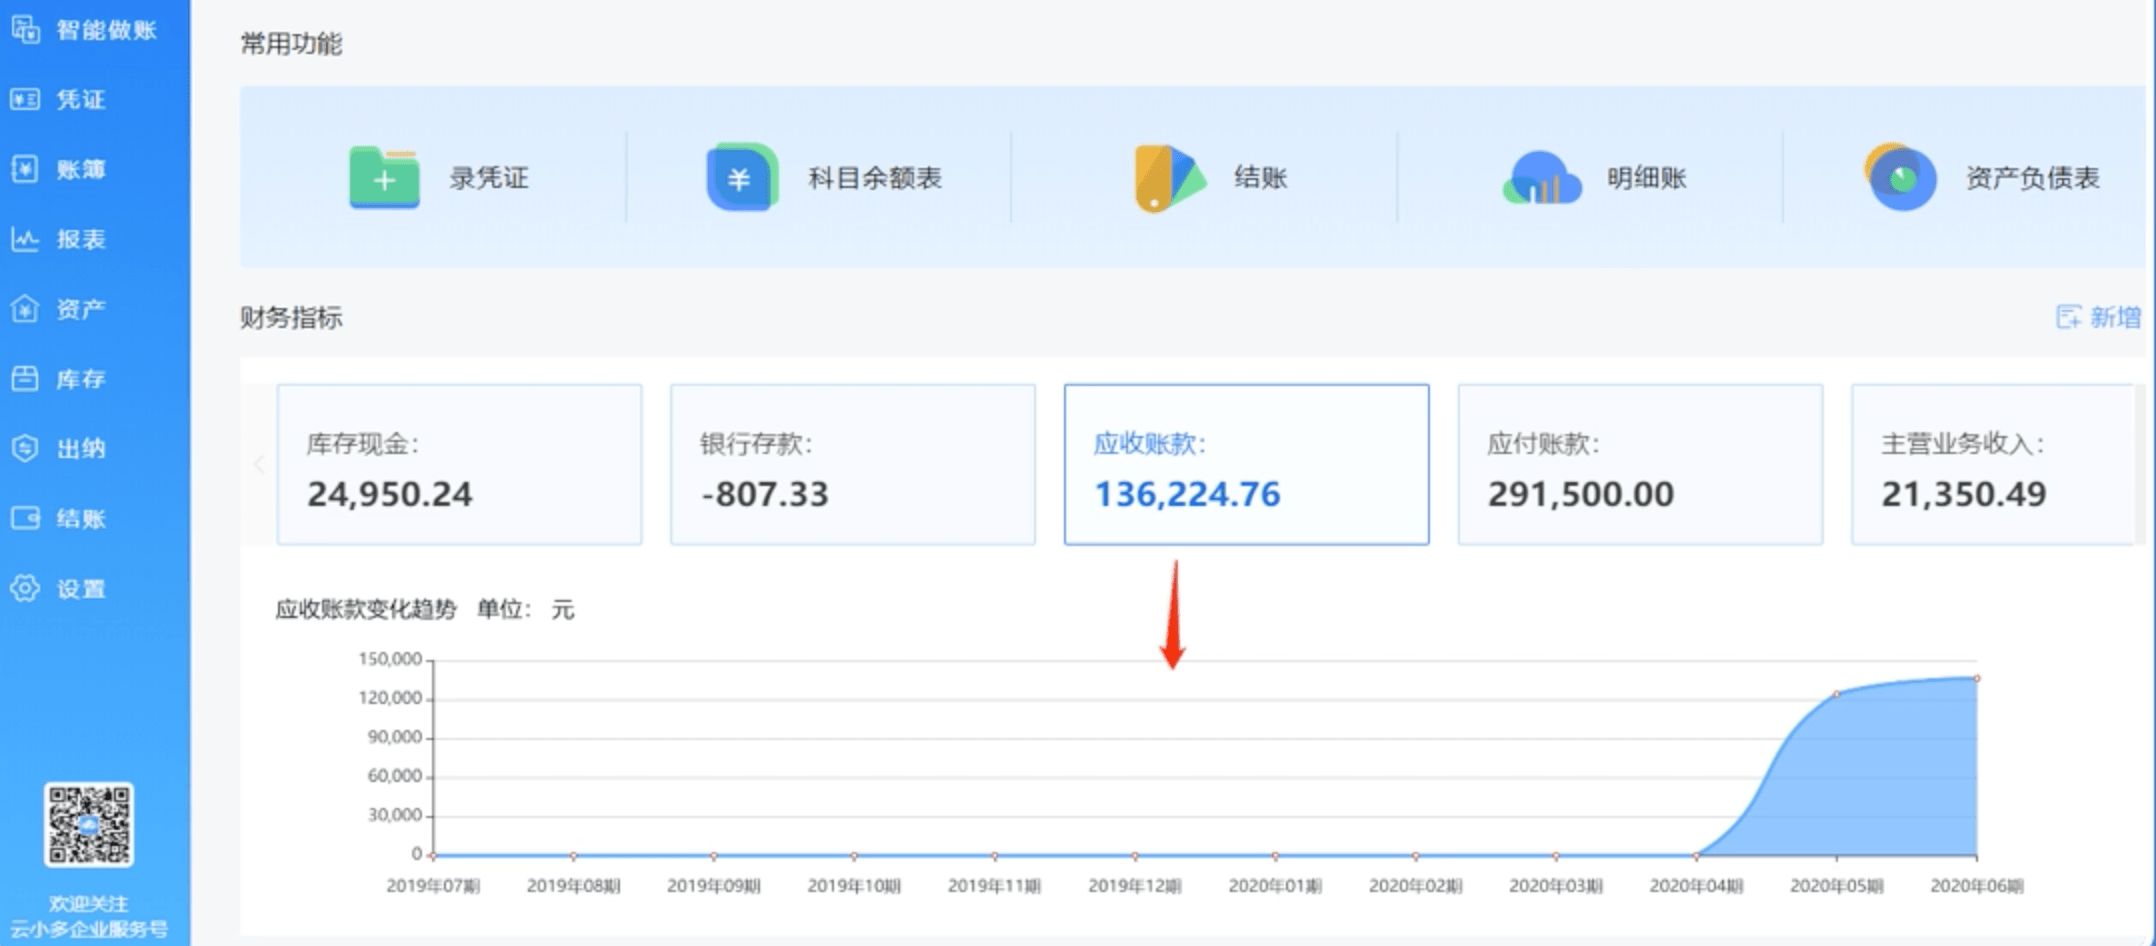2156x946 pixels.
Task: Open the 明细账 cloud chart icon
Action: pos(1541,180)
